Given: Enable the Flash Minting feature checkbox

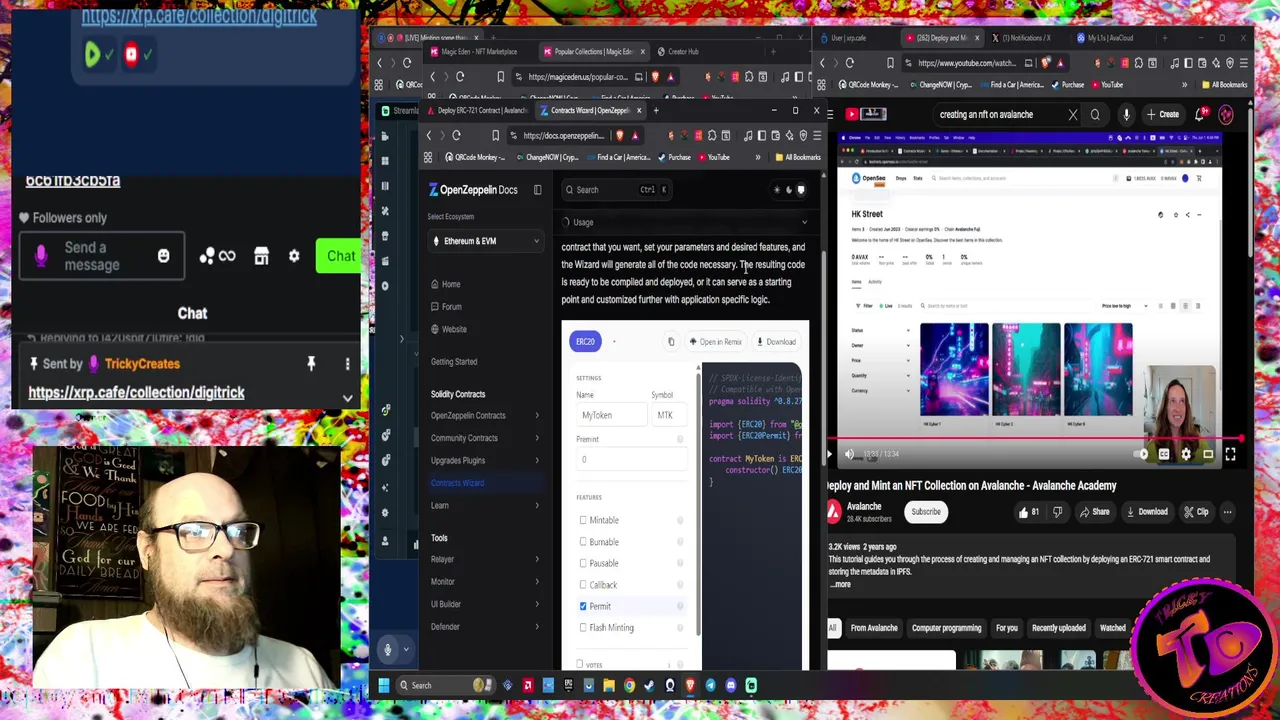Looking at the screenshot, I should [583, 628].
